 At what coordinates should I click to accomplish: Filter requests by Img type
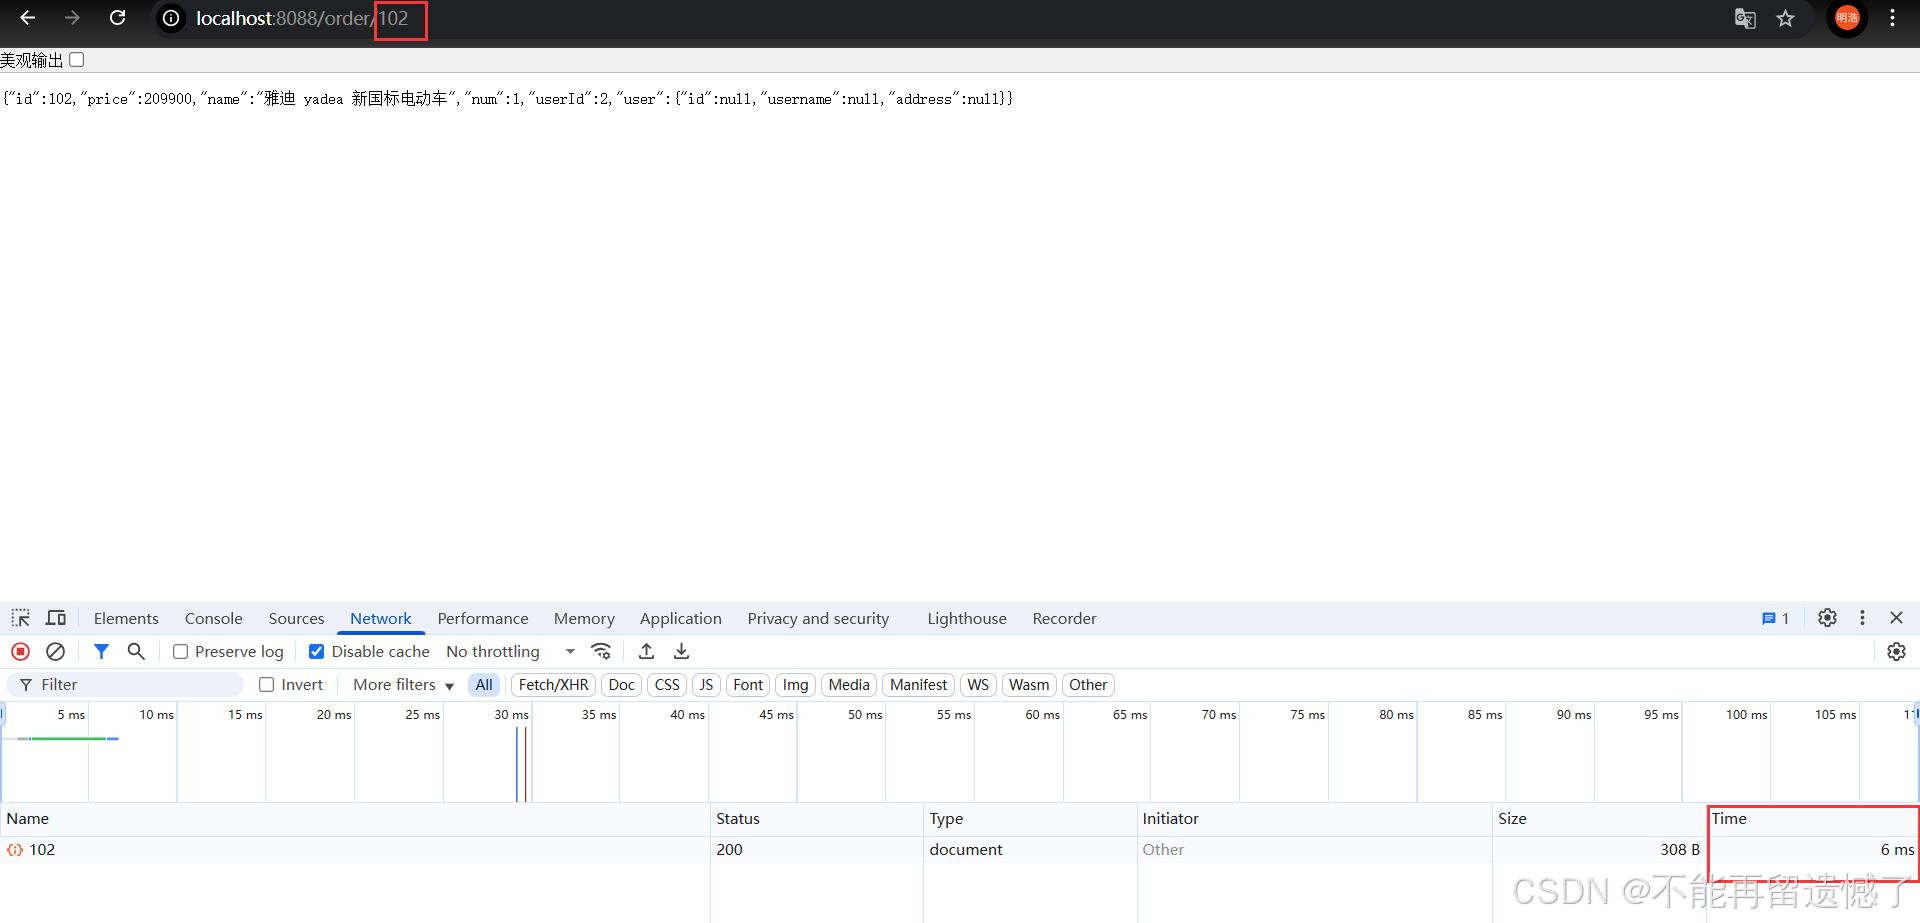pos(795,685)
